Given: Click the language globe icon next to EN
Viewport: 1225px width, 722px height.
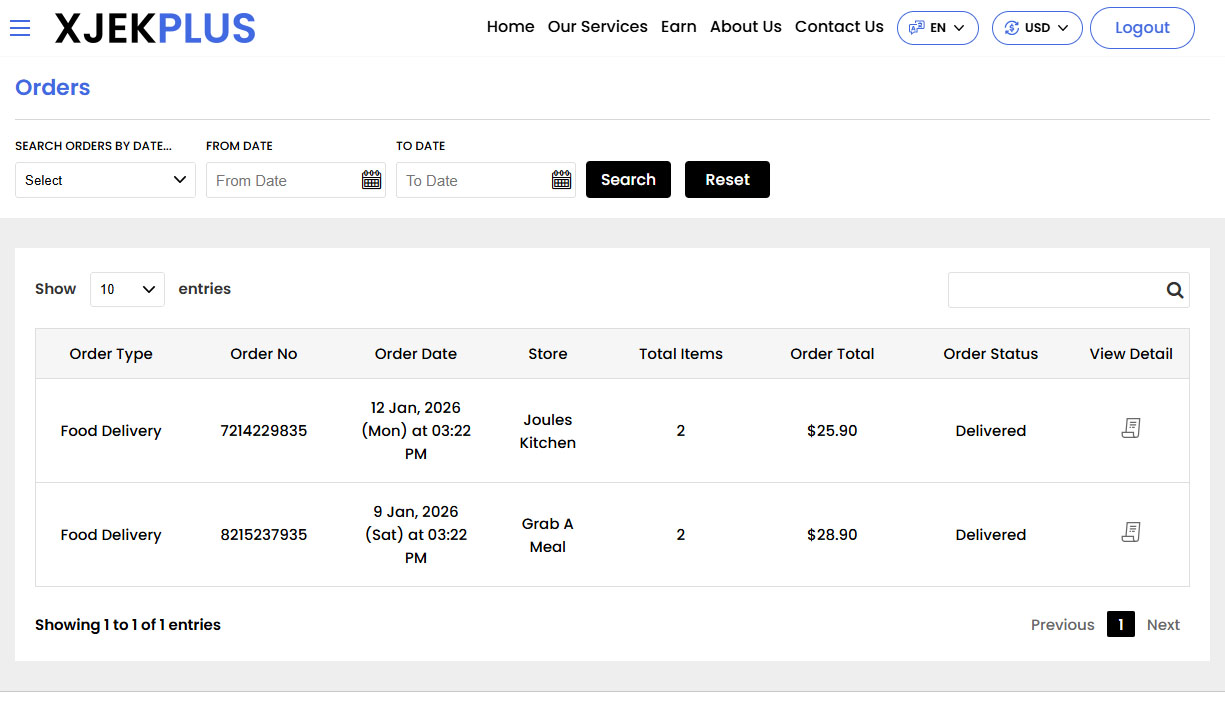Looking at the screenshot, I should pos(916,28).
